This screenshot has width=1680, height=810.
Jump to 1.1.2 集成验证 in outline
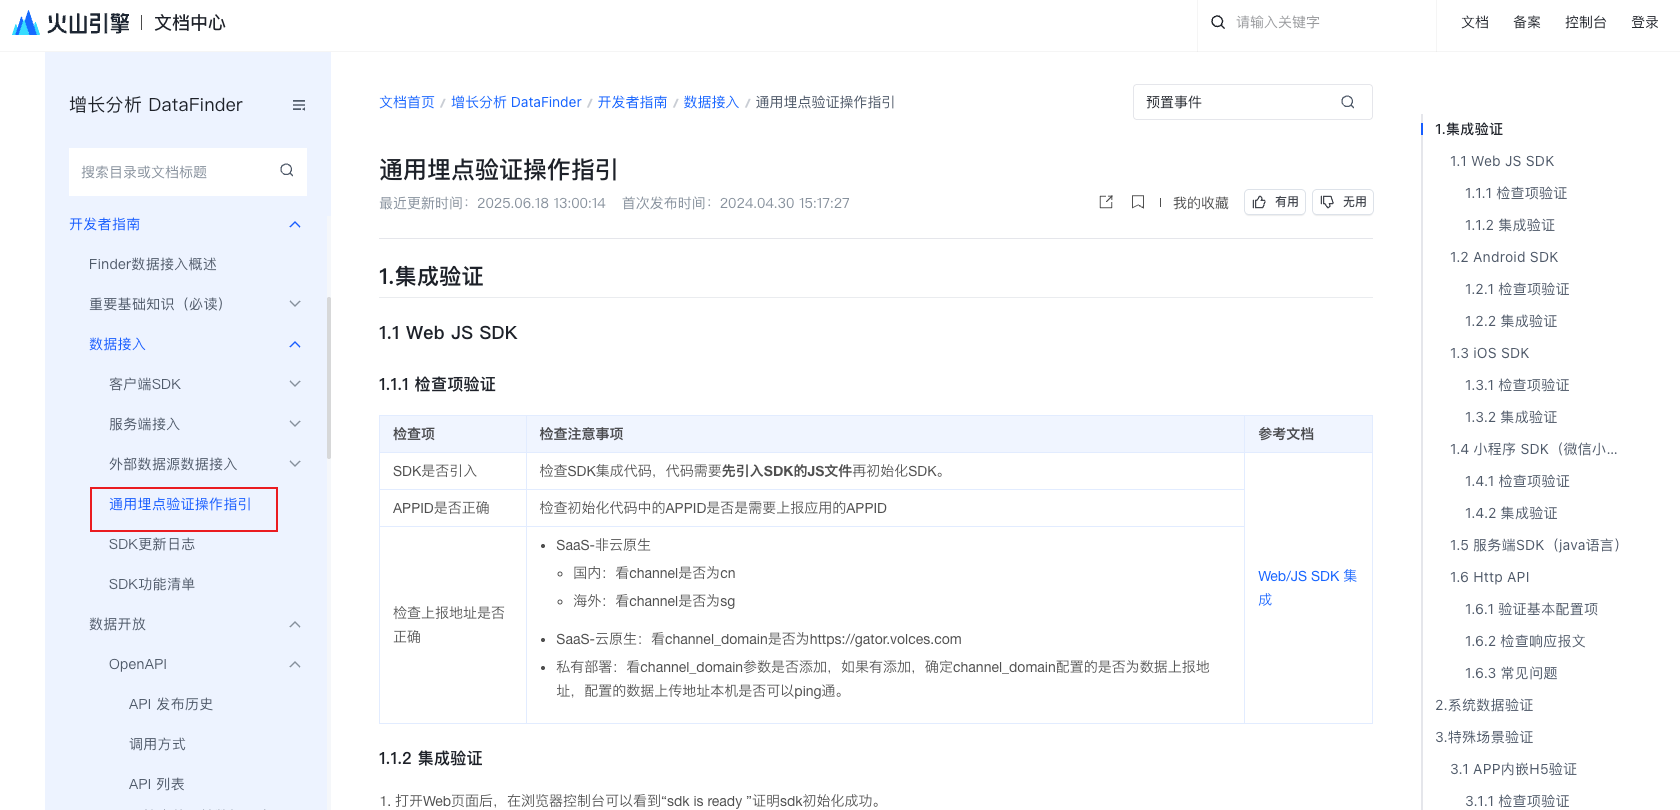[x=1510, y=225]
